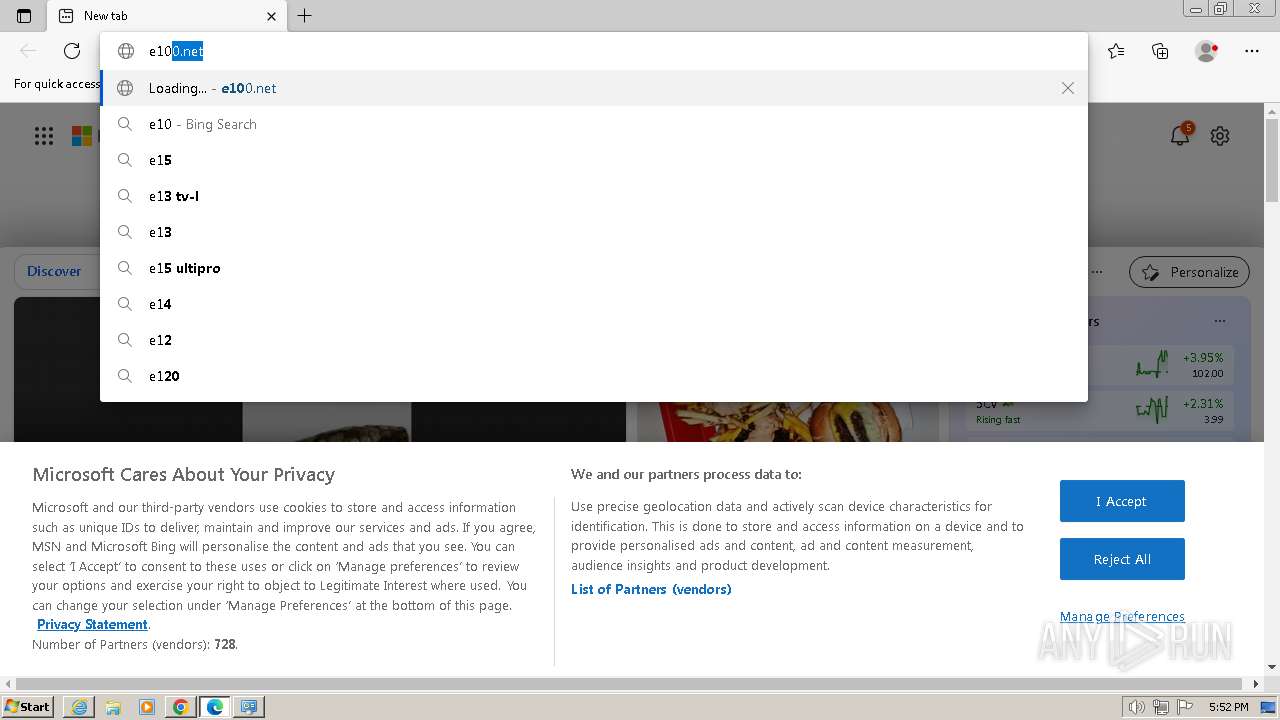Open the tab actions menu icon
The width and height of the screenshot is (1280, 720).
24,16
